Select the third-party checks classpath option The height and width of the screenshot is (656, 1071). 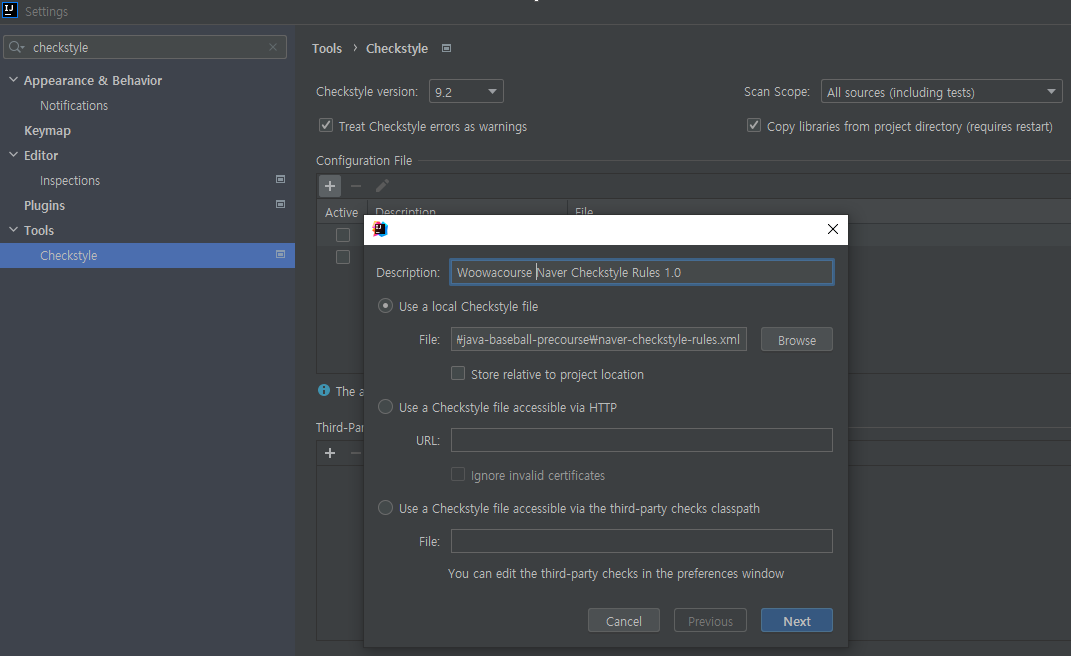385,508
